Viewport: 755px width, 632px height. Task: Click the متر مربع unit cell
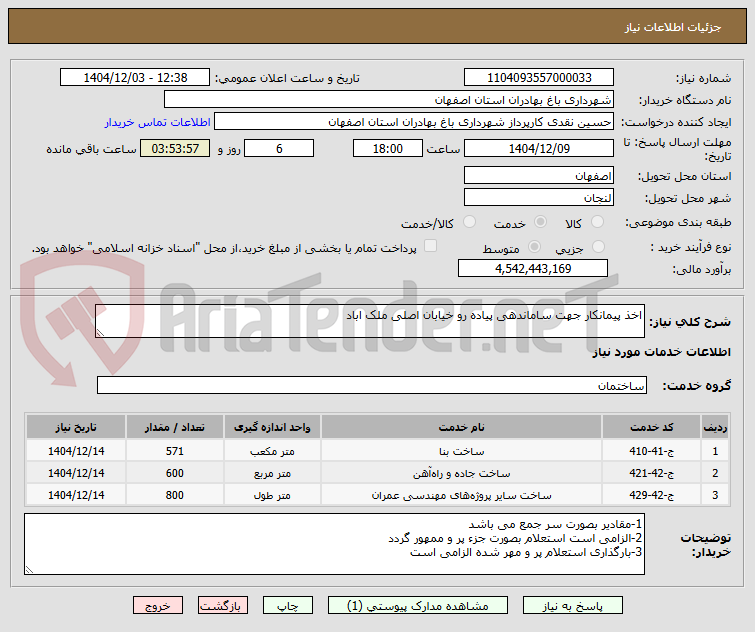tap(272, 473)
